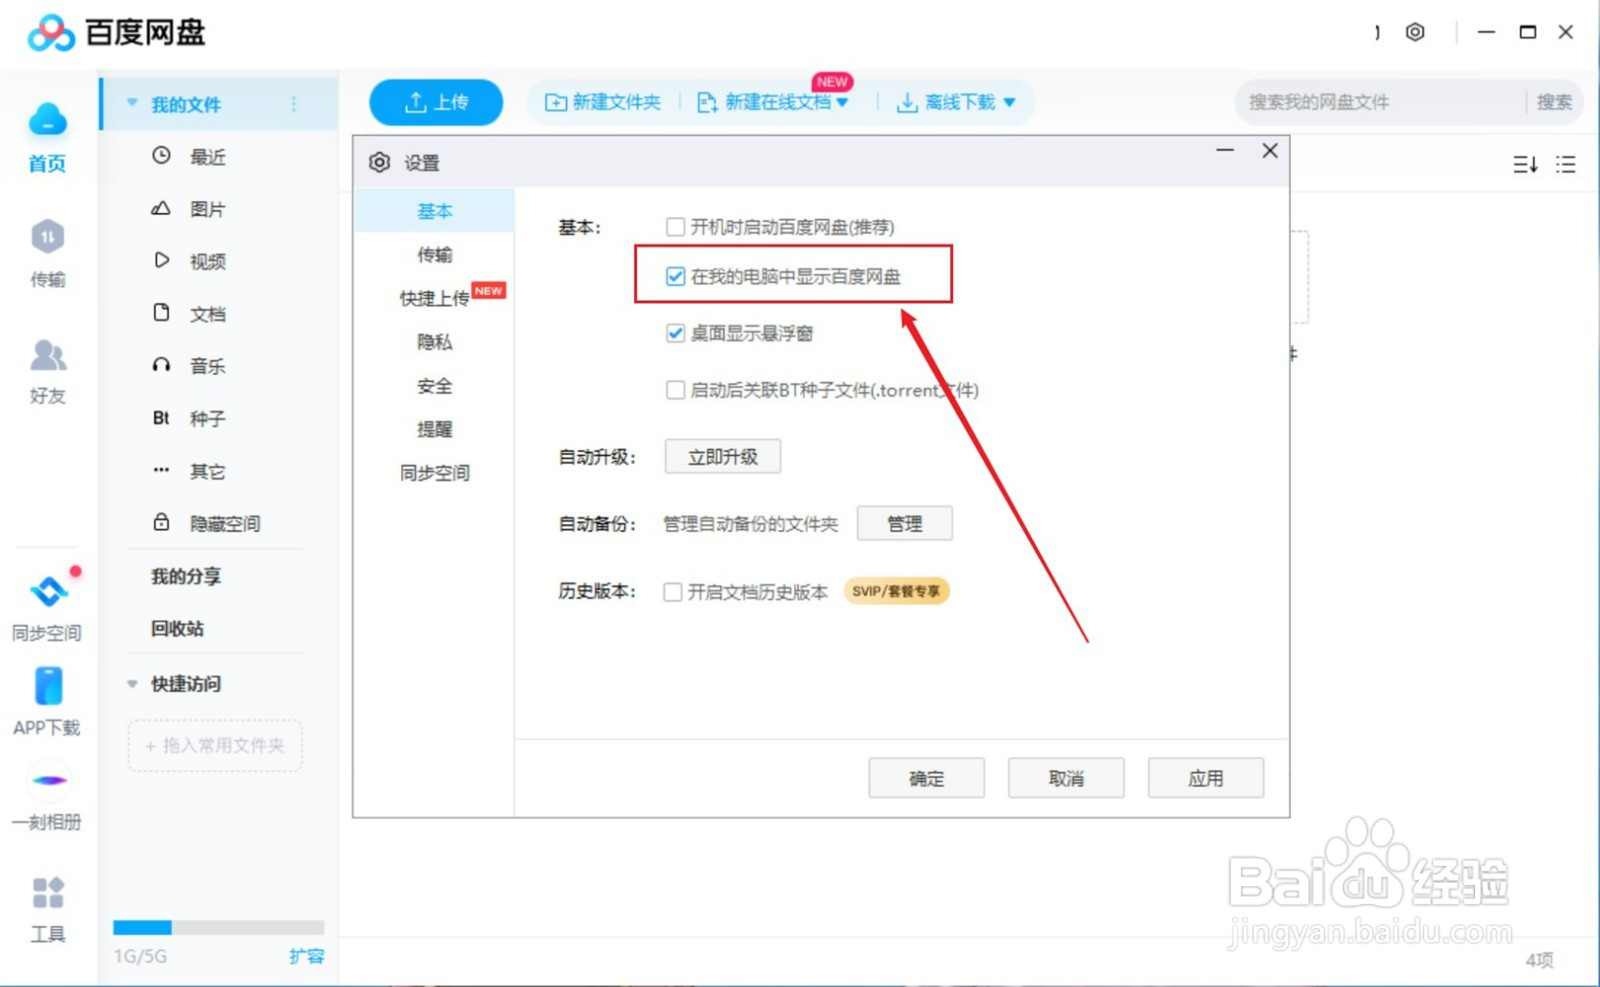
Task: Click the settings gear icon in title bar
Action: tap(1415, 32)
